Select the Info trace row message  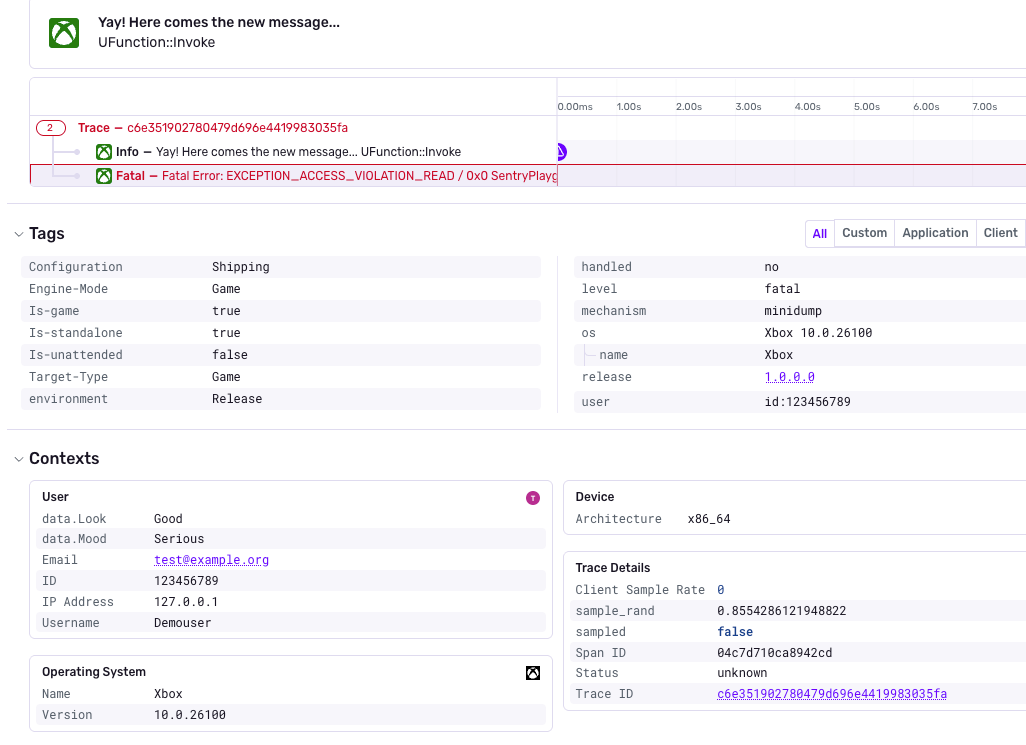(x=289, y=152)
